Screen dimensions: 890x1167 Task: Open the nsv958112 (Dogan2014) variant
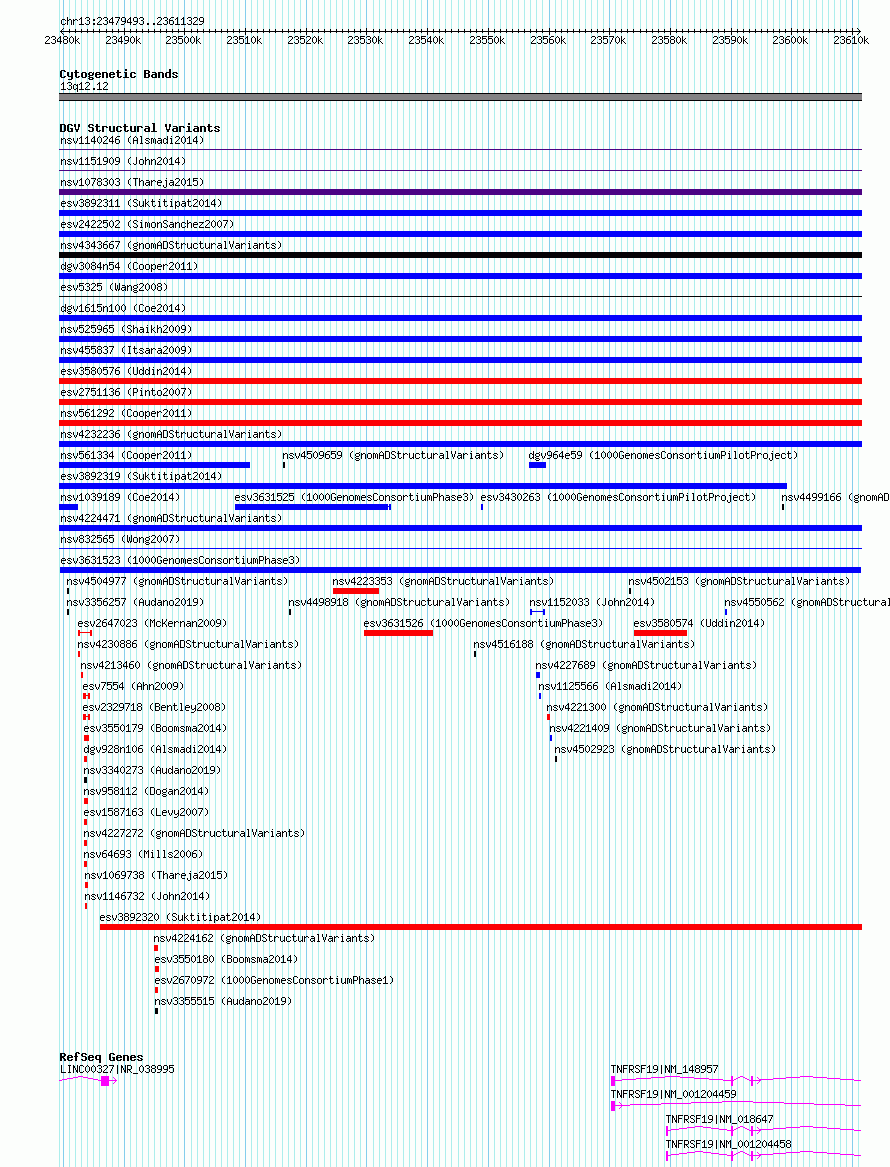(x=146, y=790)
